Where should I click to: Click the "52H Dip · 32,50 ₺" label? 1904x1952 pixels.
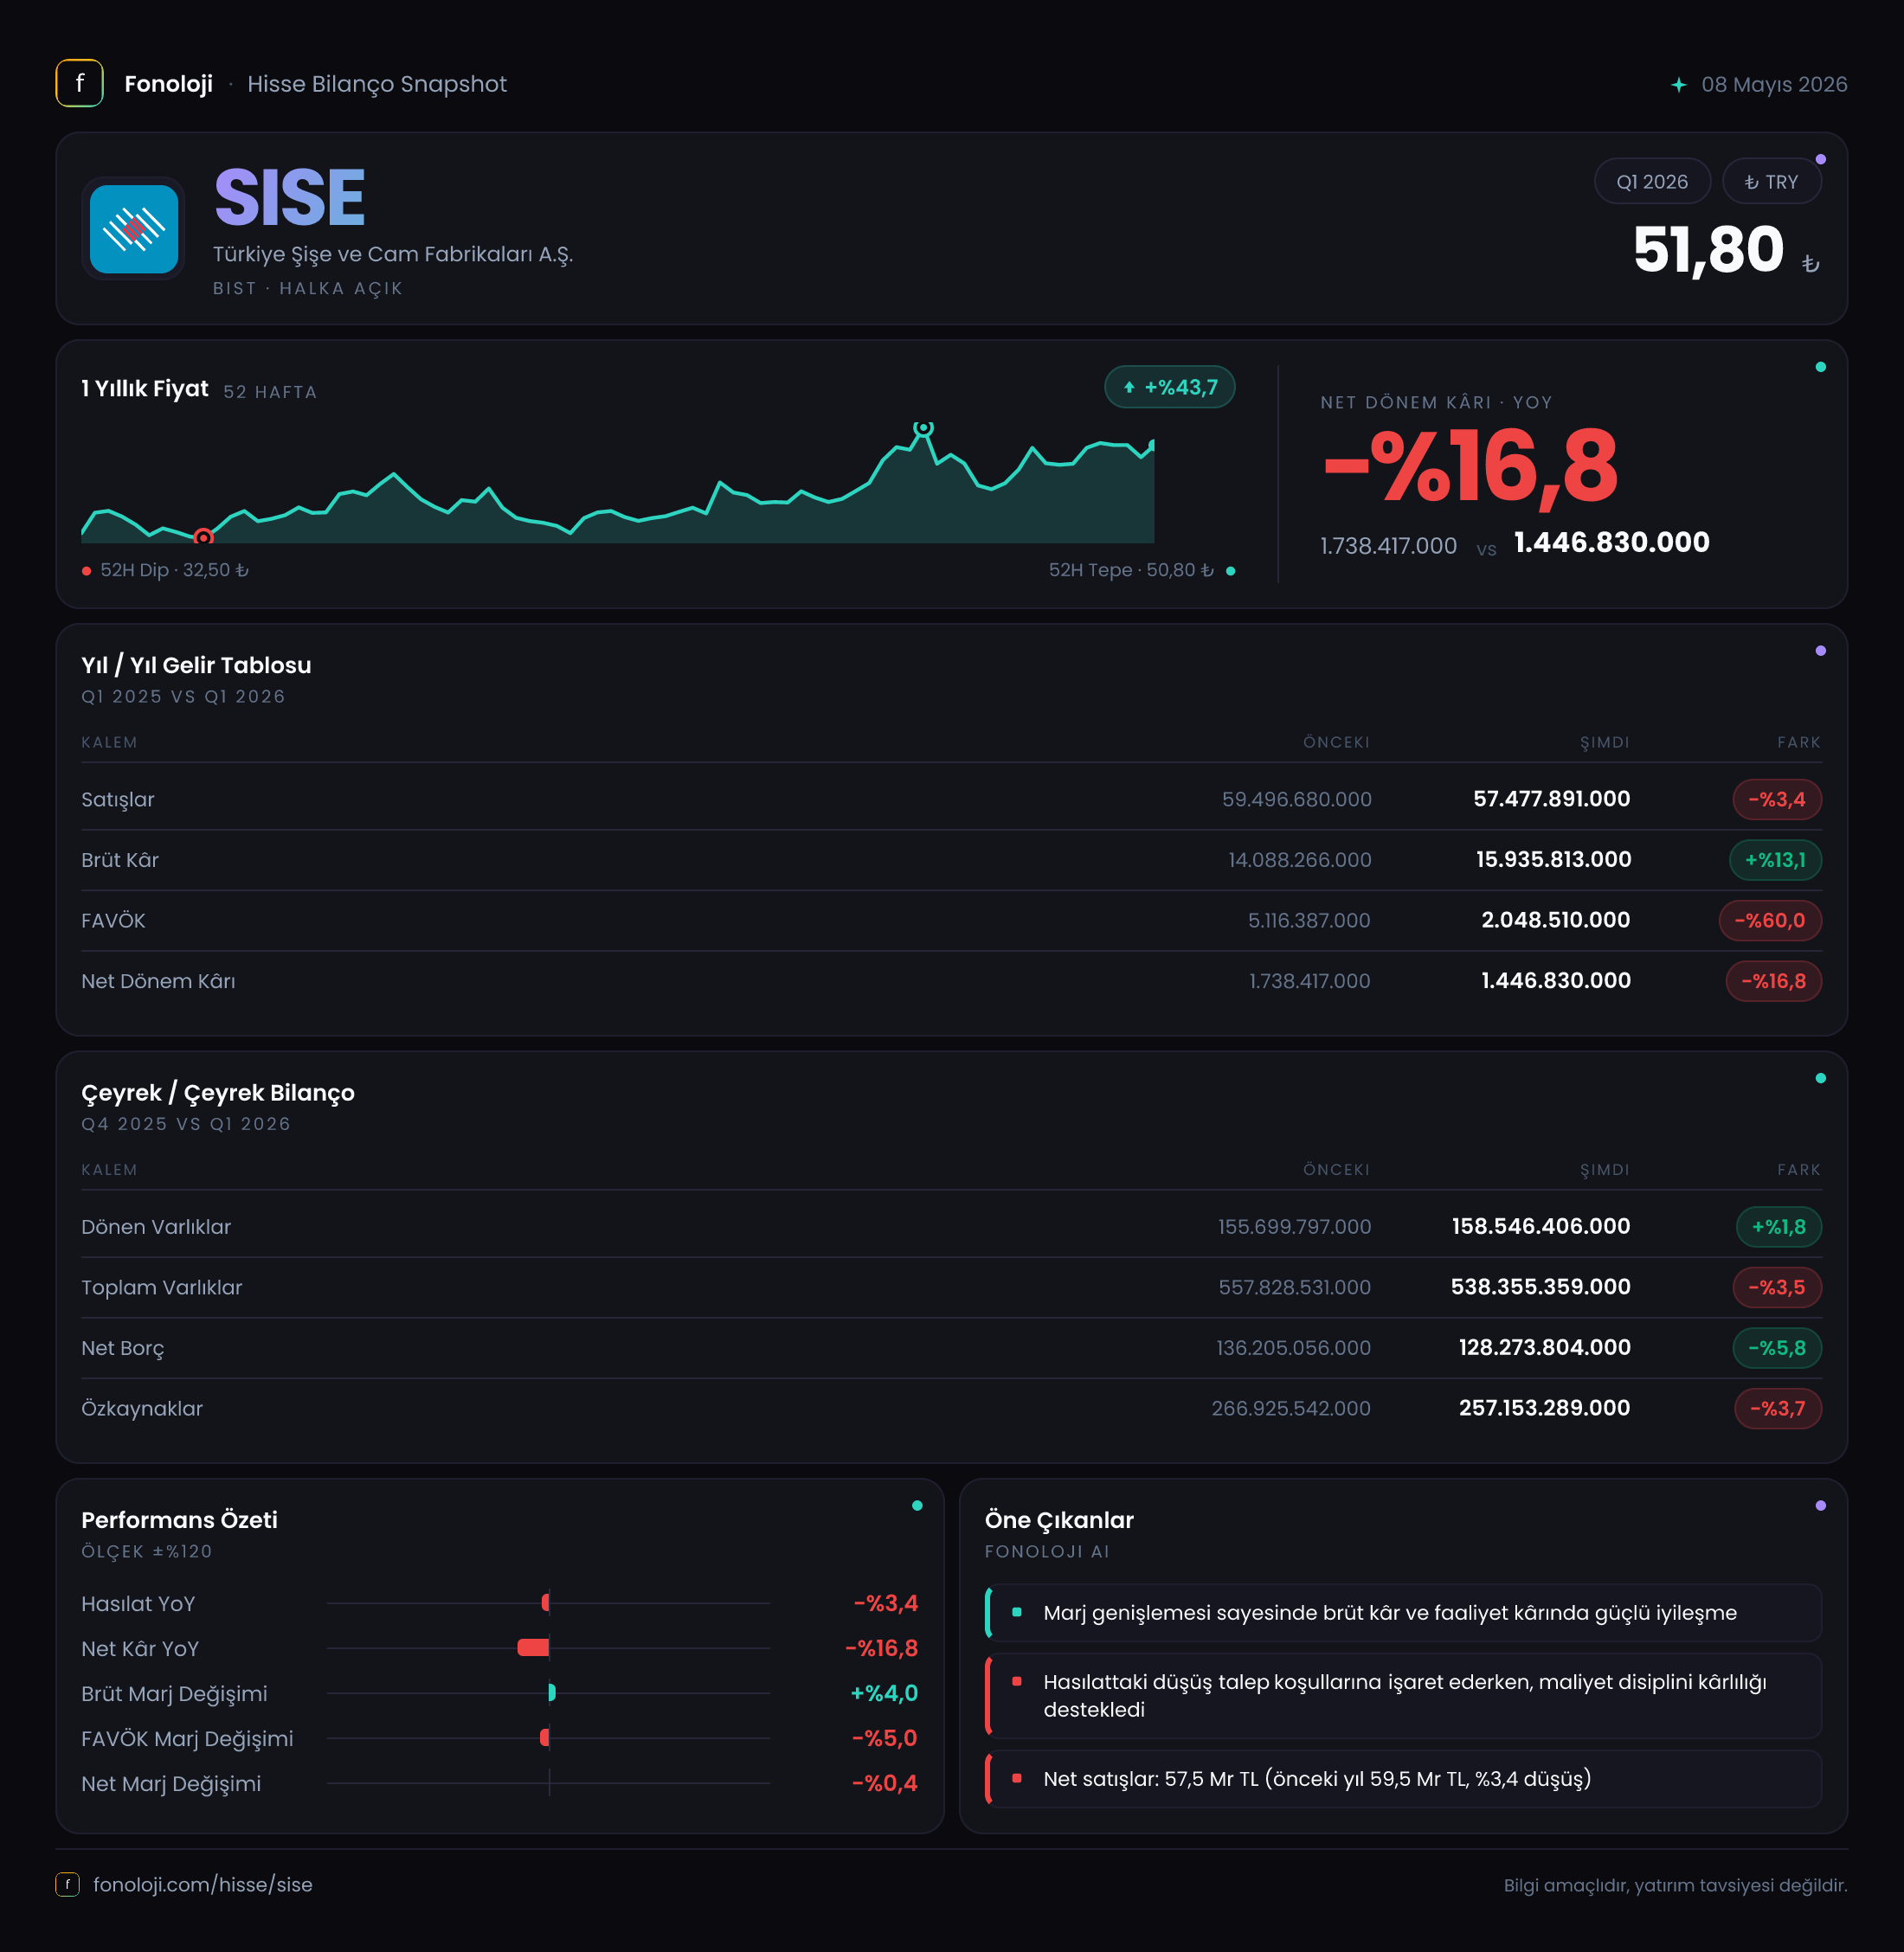coord(174,570)
